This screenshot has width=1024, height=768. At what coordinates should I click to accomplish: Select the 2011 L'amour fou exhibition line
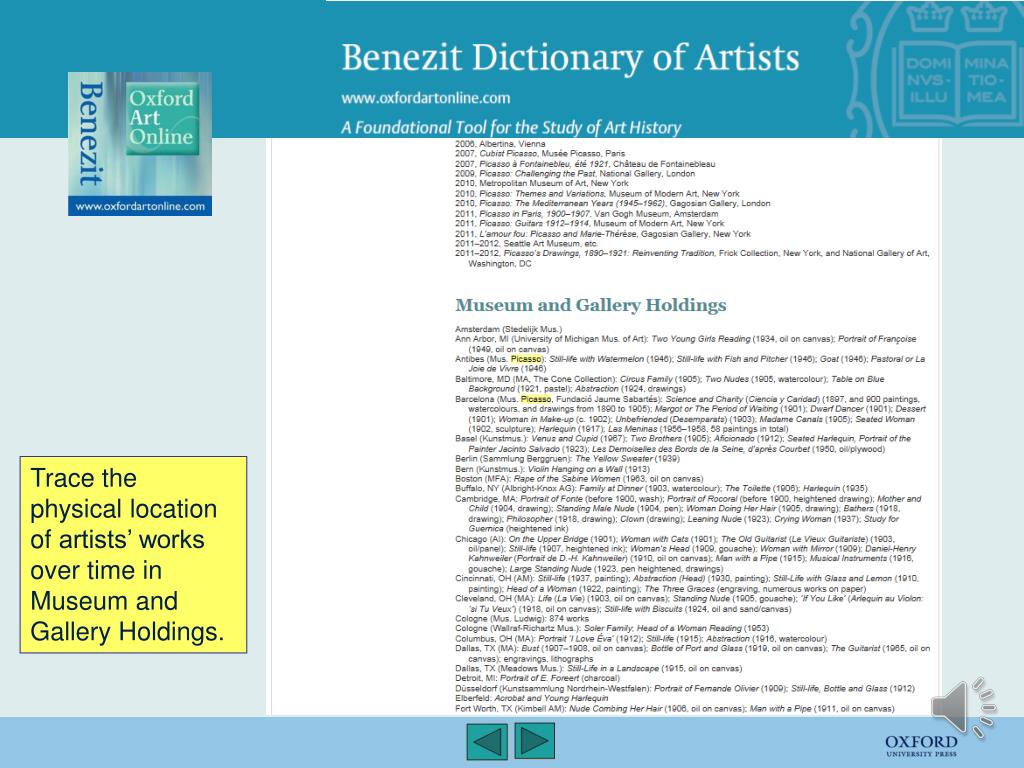[603, 234]
